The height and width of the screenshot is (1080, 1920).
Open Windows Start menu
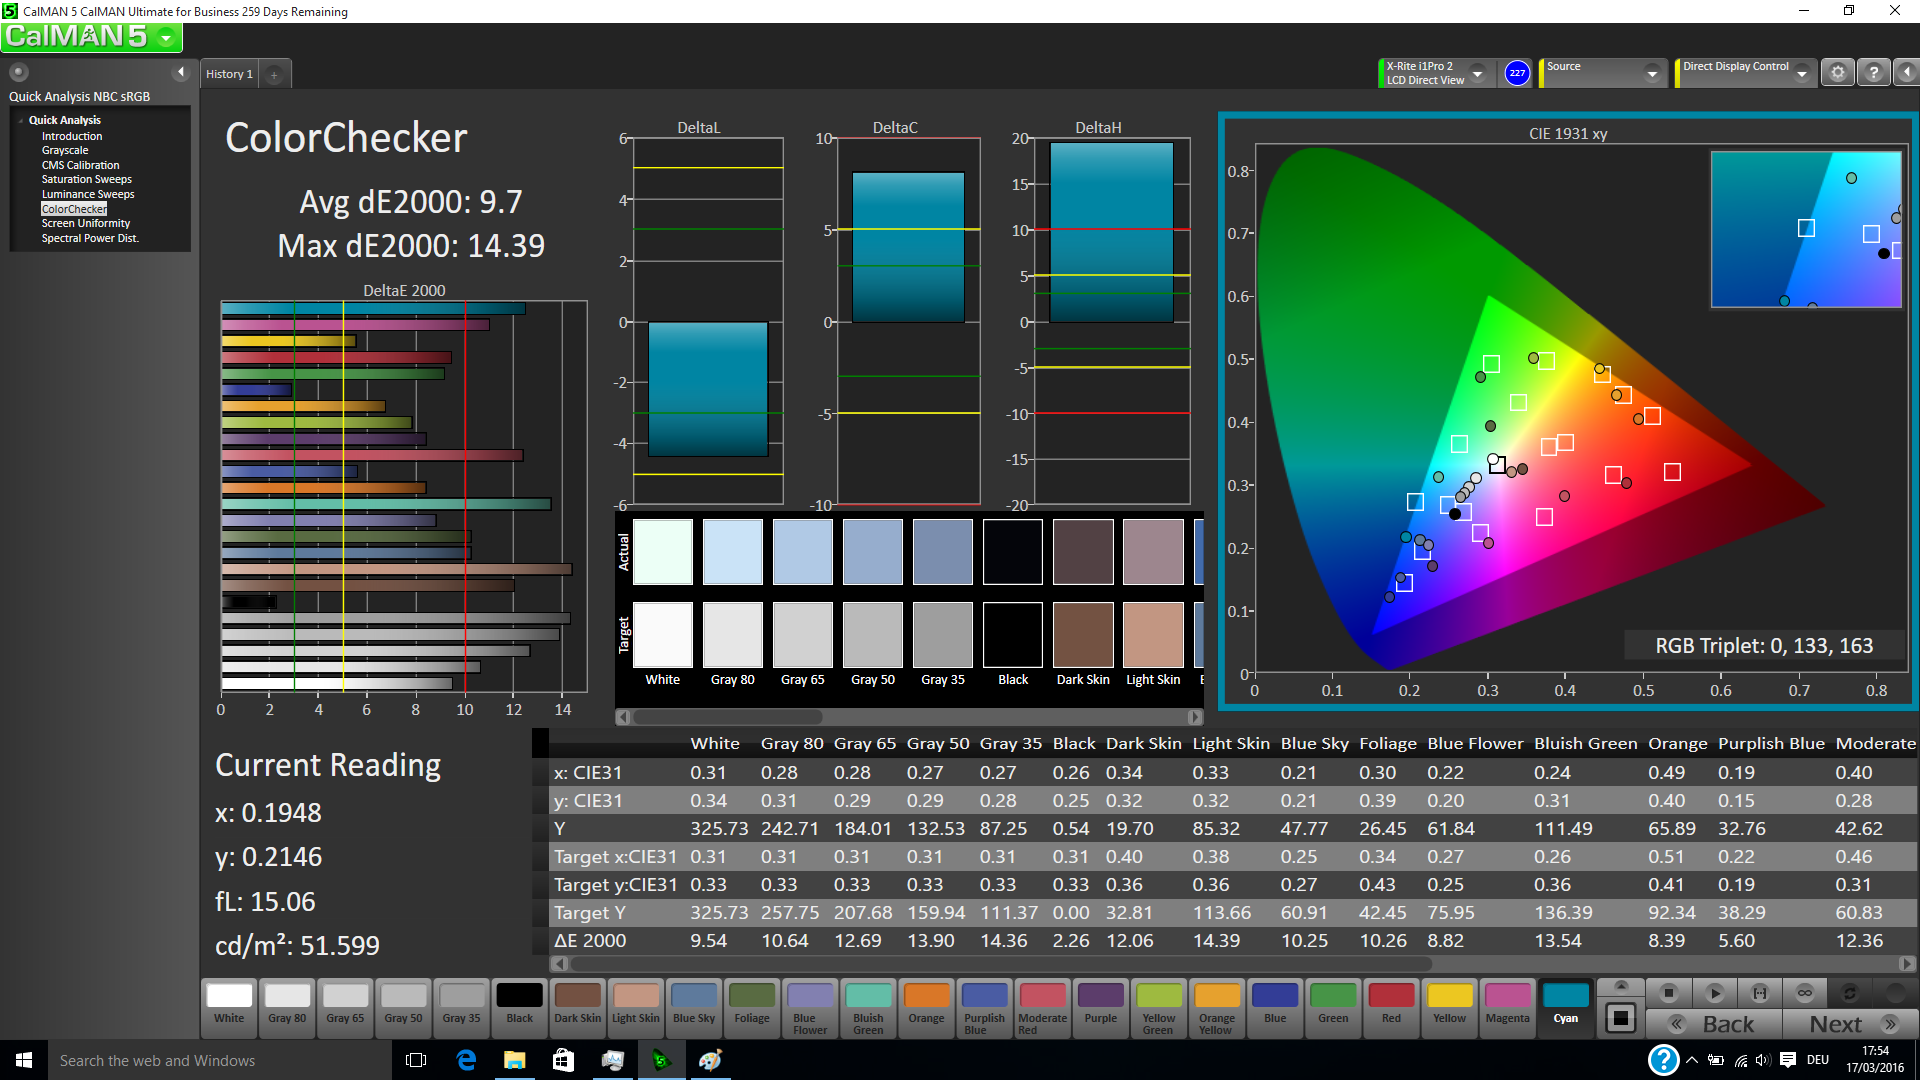pyautogui.click(x=24, y=1060)
